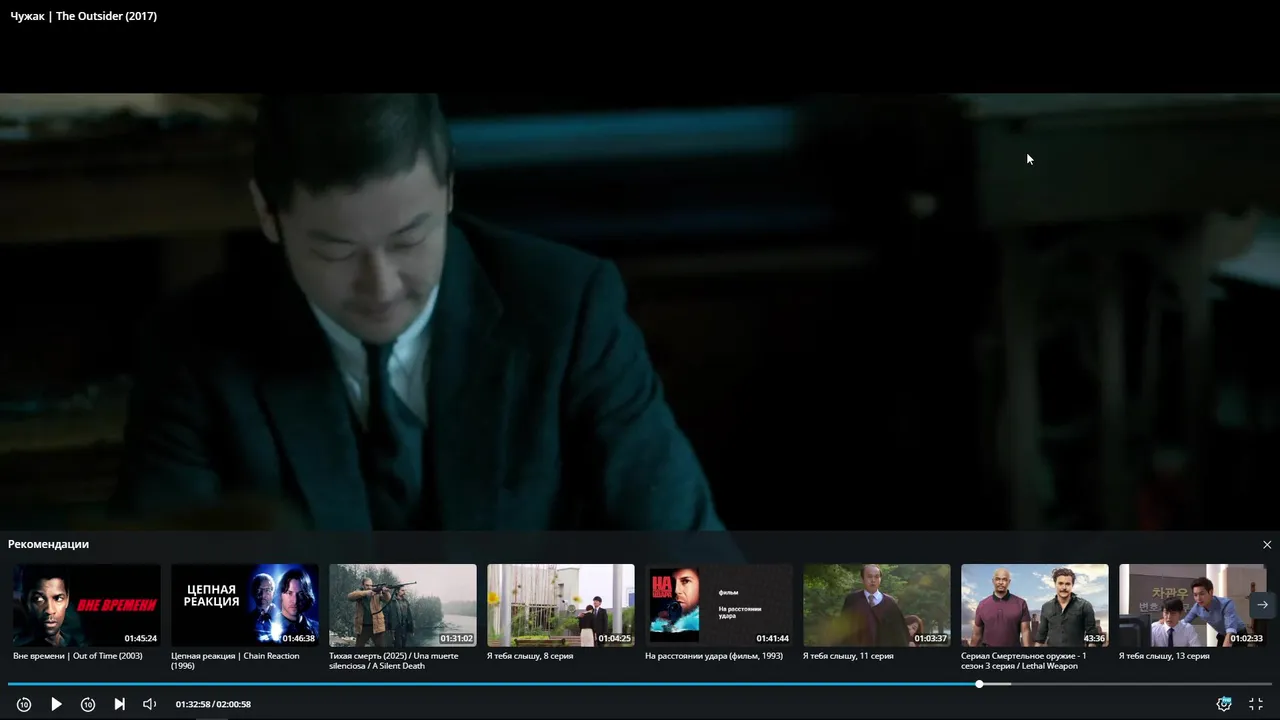Click the title text Я тебя слышу, 13 серия
1280x720 pixels.
(1164, 656)
